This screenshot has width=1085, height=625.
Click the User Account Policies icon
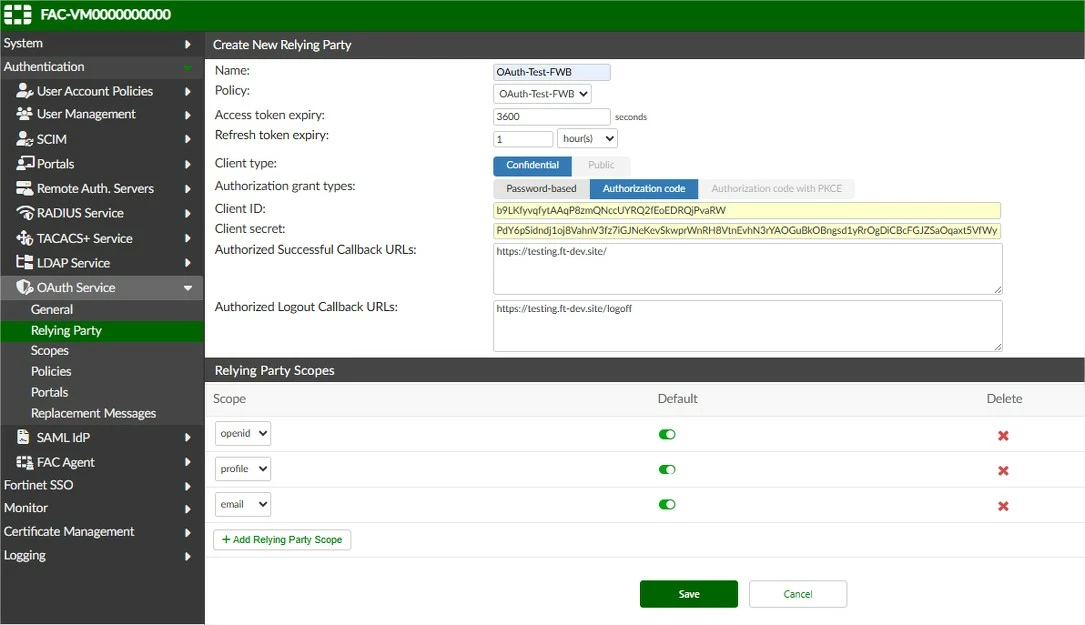click(25, 91)
